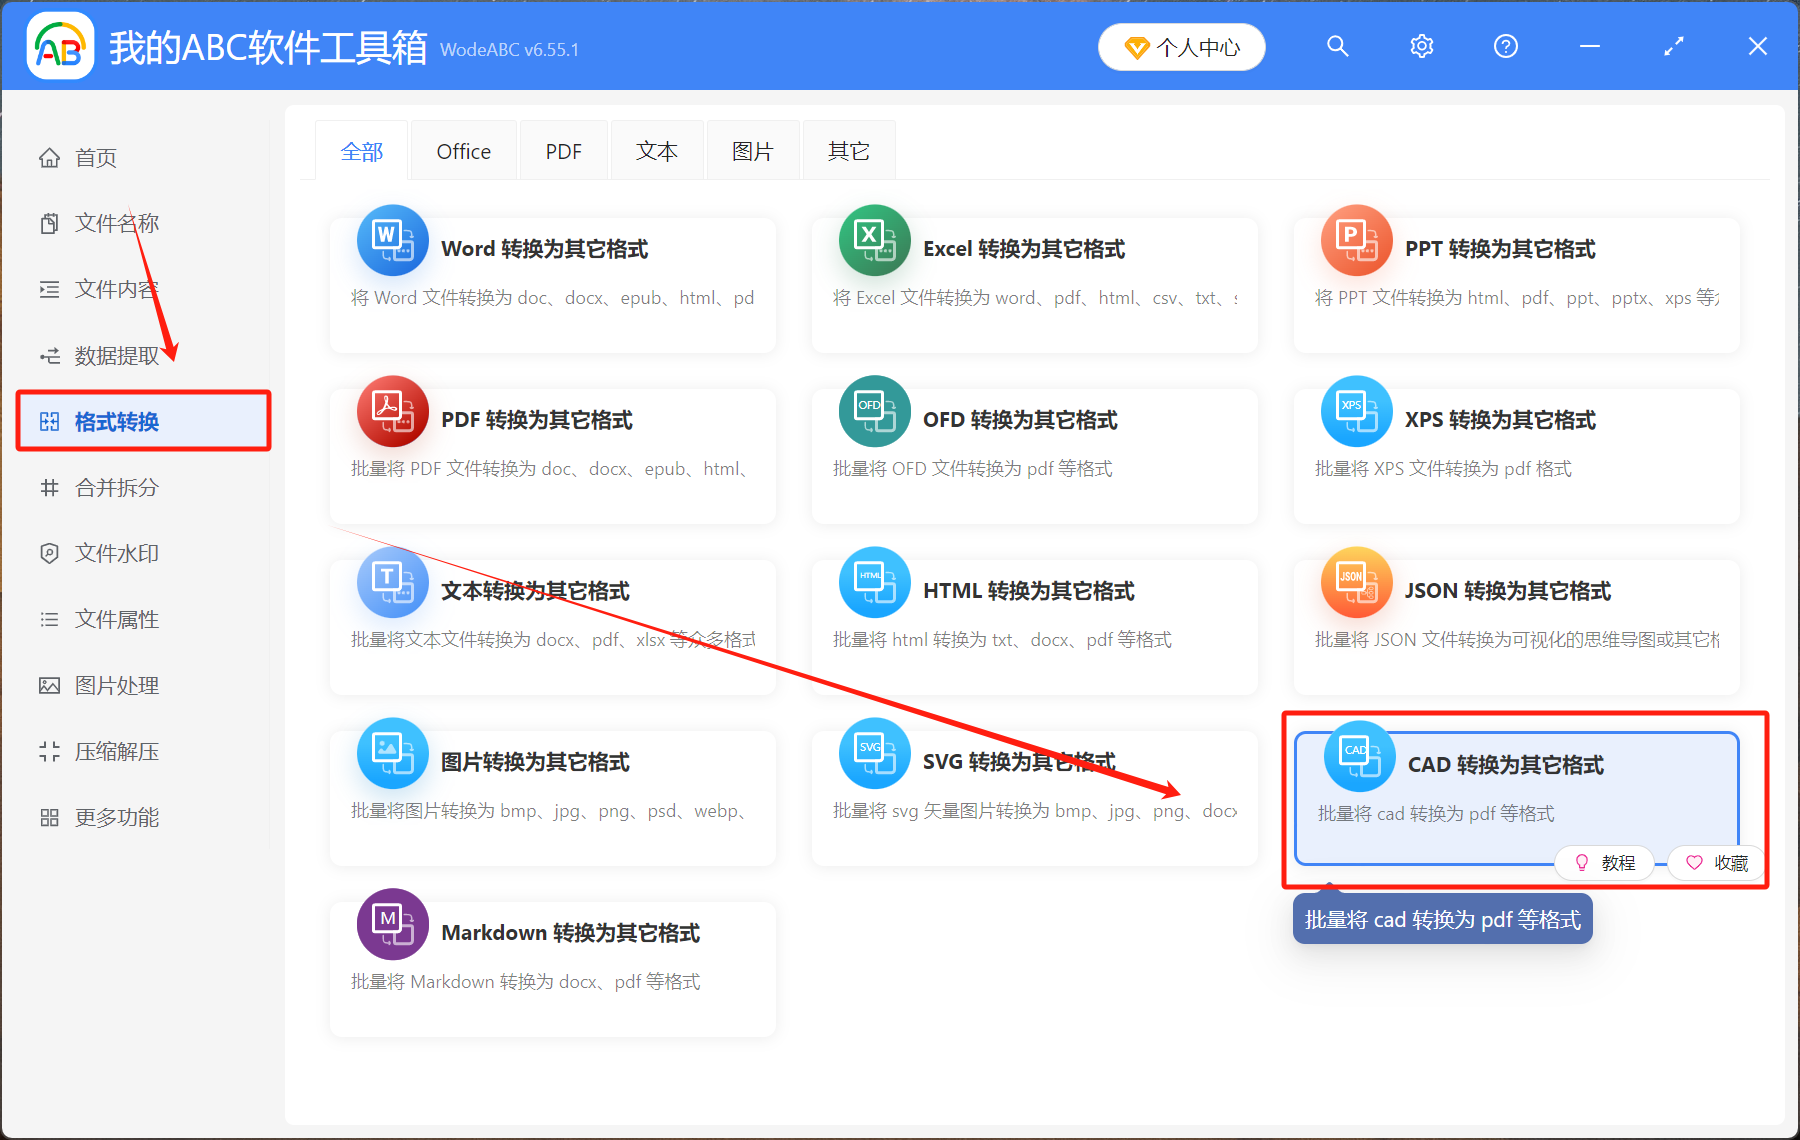Select the HTML conversion tool icon
Image resolution: width=1800 pixels, height=1140 pixels.
pyautogui.click(x=874, y=582)
